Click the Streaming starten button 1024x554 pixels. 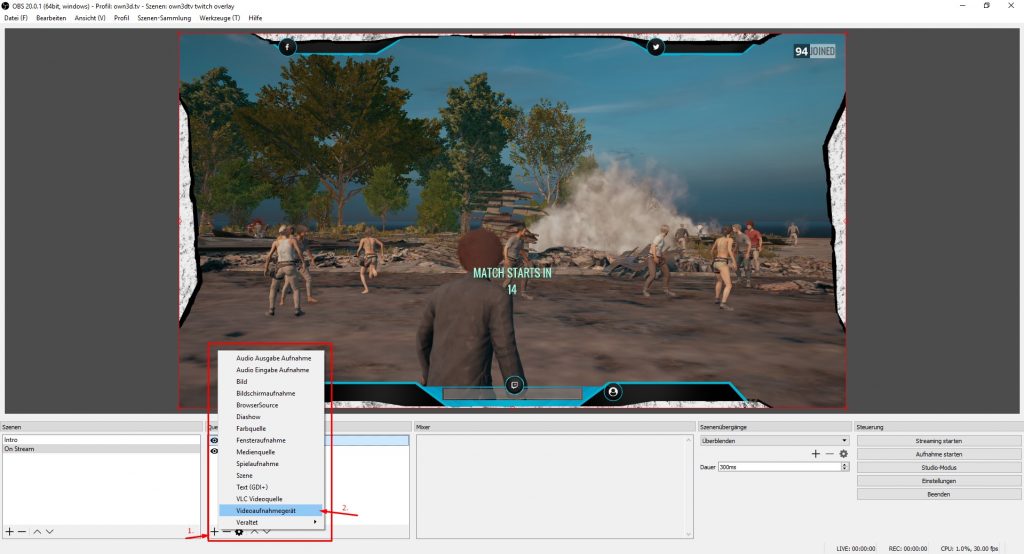pos(938,440)
